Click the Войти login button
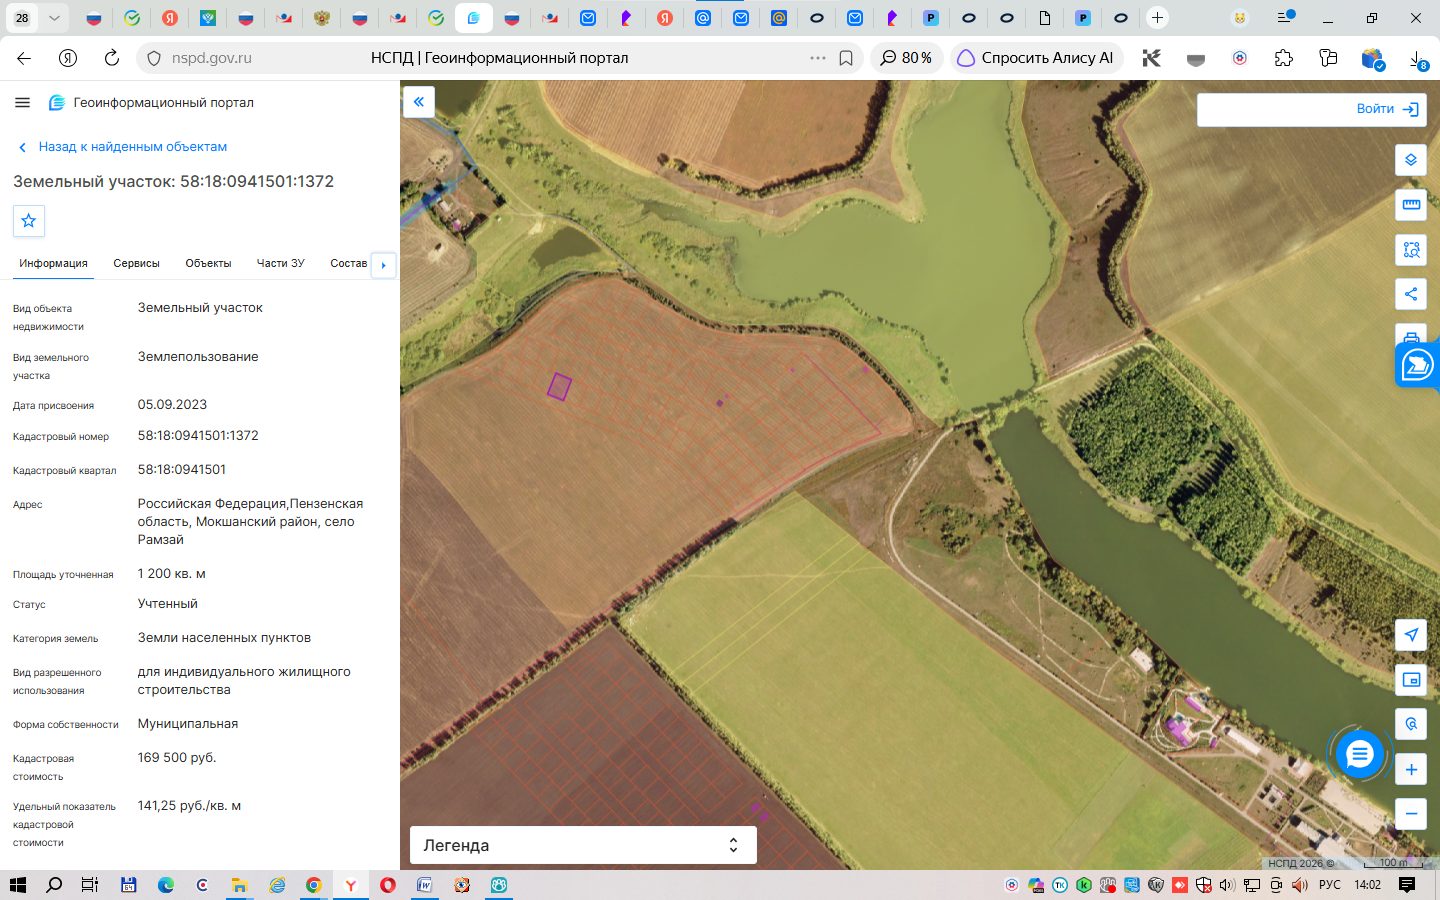The image size is (1440, 900). click(x=1387, y=109)
